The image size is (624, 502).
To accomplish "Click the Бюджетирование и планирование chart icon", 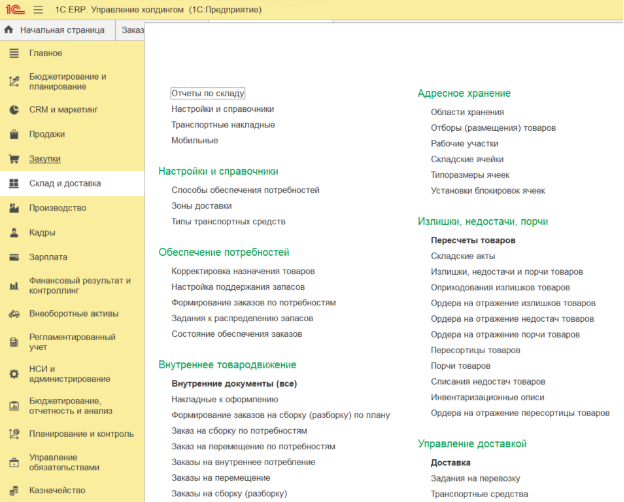I will click(14, 82).
